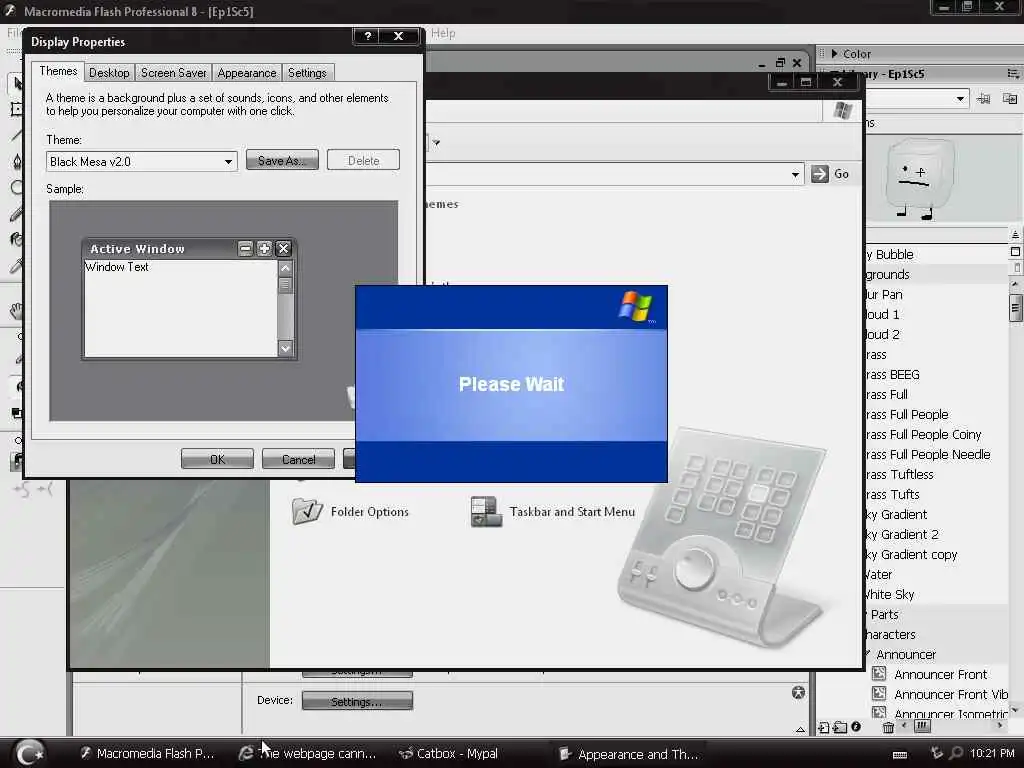Screen dimensions: 1024x768
Task: Switch to the Desktop tab
Action: coord(109,72)
